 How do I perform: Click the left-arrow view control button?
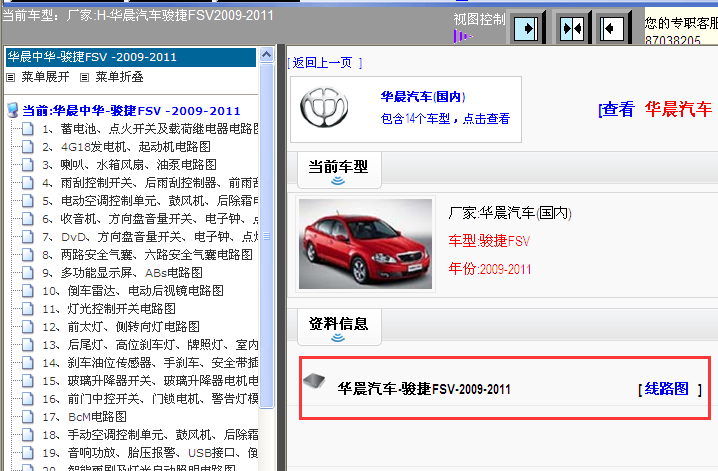(x=612, y=28)
